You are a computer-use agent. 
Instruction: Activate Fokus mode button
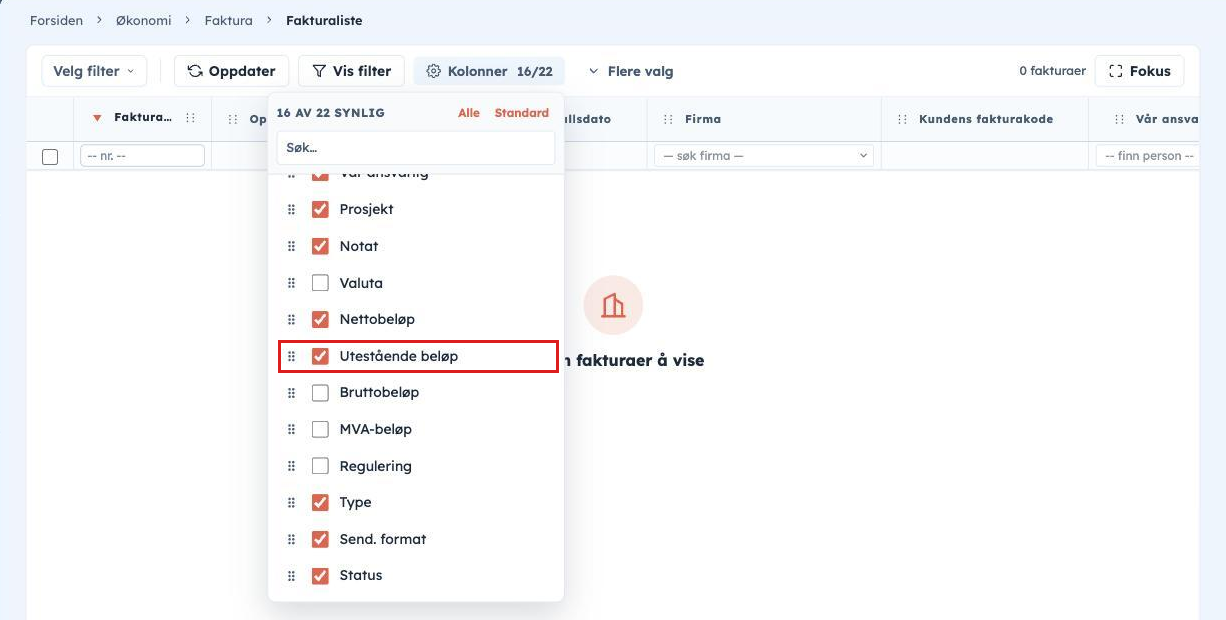point(1140,71)
